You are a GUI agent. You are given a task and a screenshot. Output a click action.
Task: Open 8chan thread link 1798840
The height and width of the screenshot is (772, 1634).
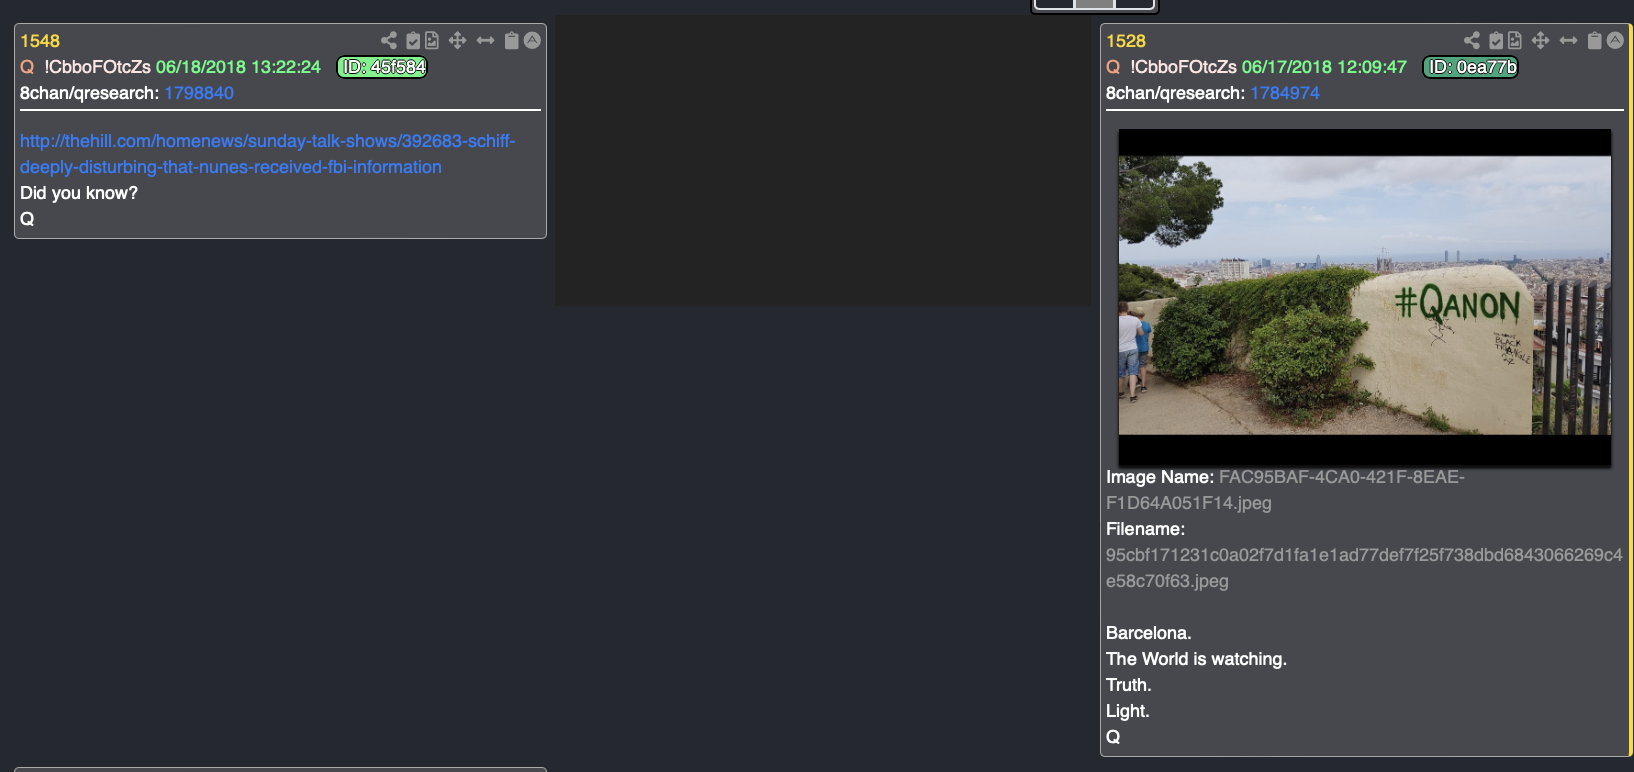tap(199, 93)
